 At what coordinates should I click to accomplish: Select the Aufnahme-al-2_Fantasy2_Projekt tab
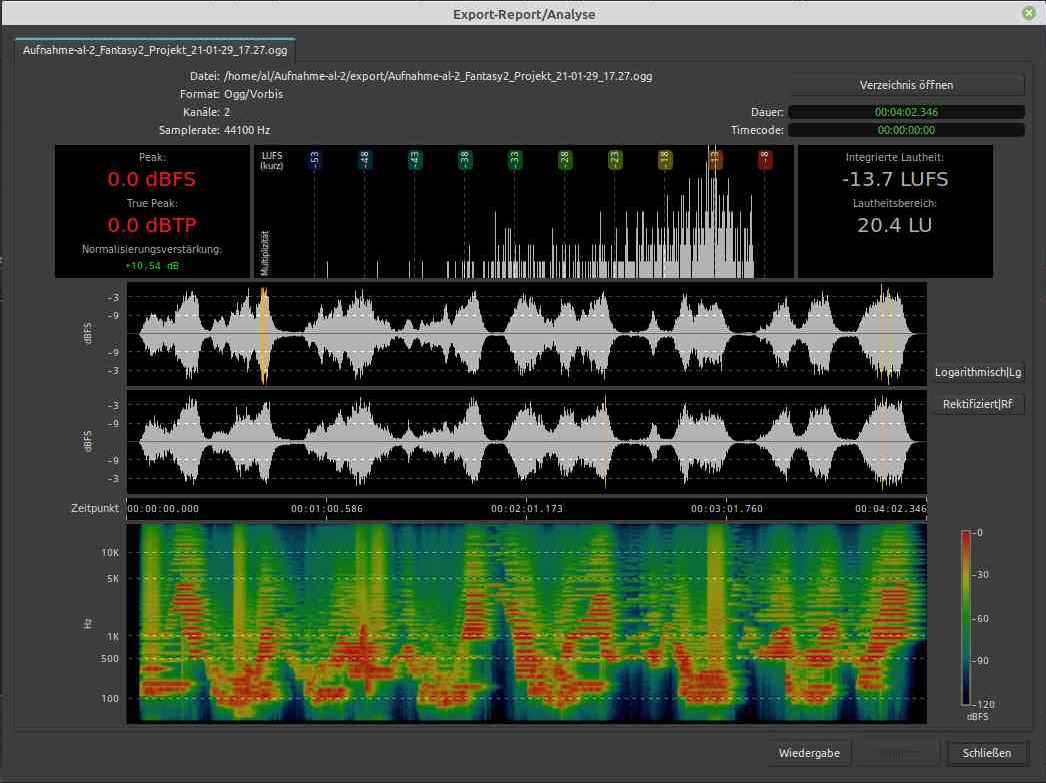click(x=155, y=50)
